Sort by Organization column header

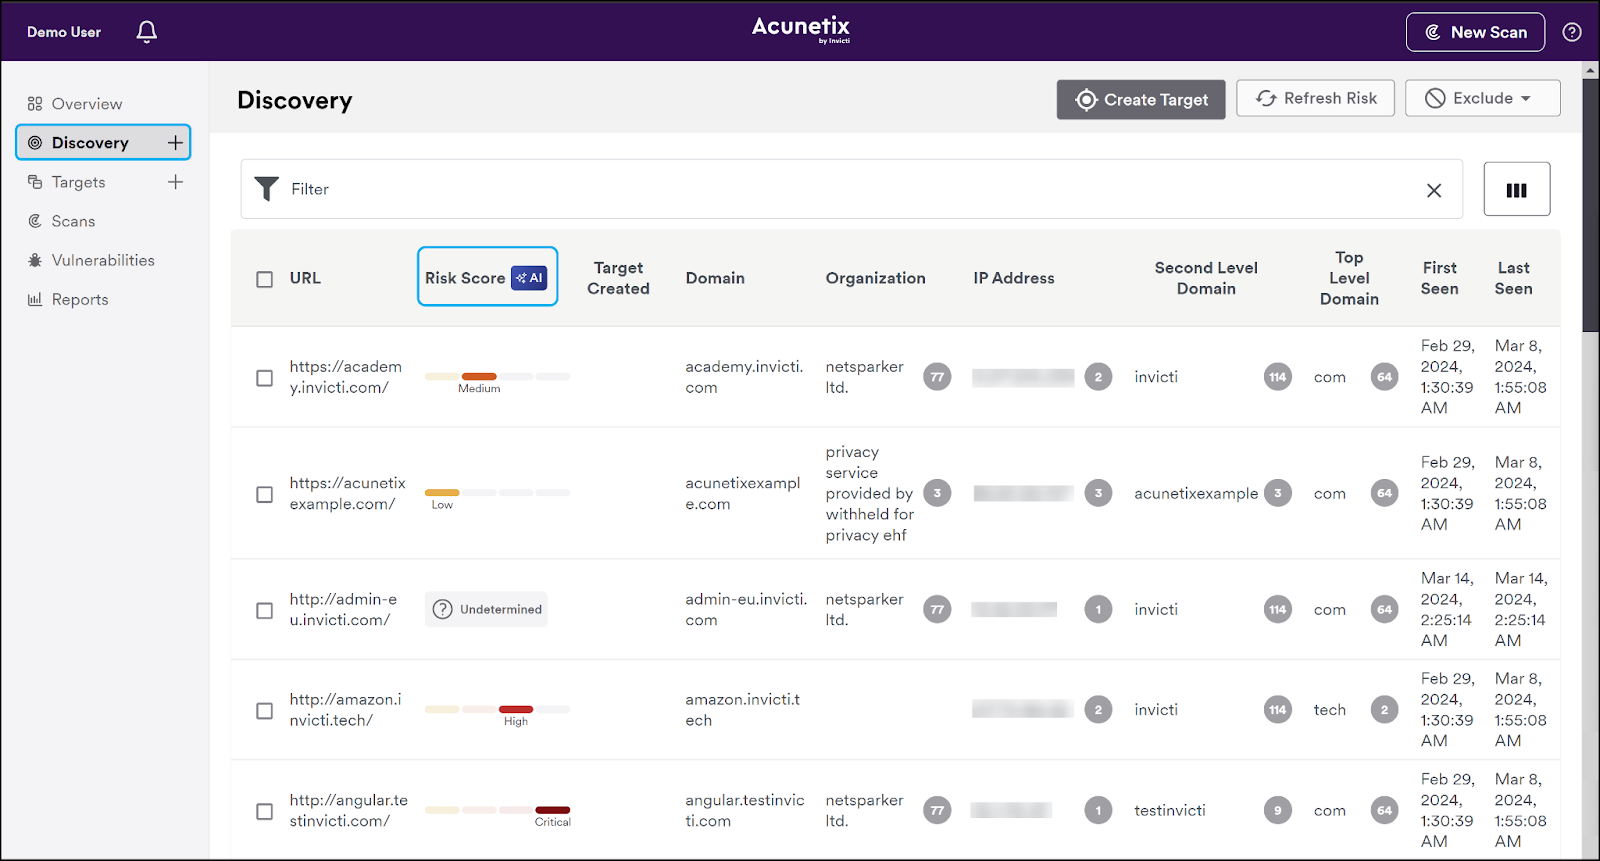coord(876,278)
